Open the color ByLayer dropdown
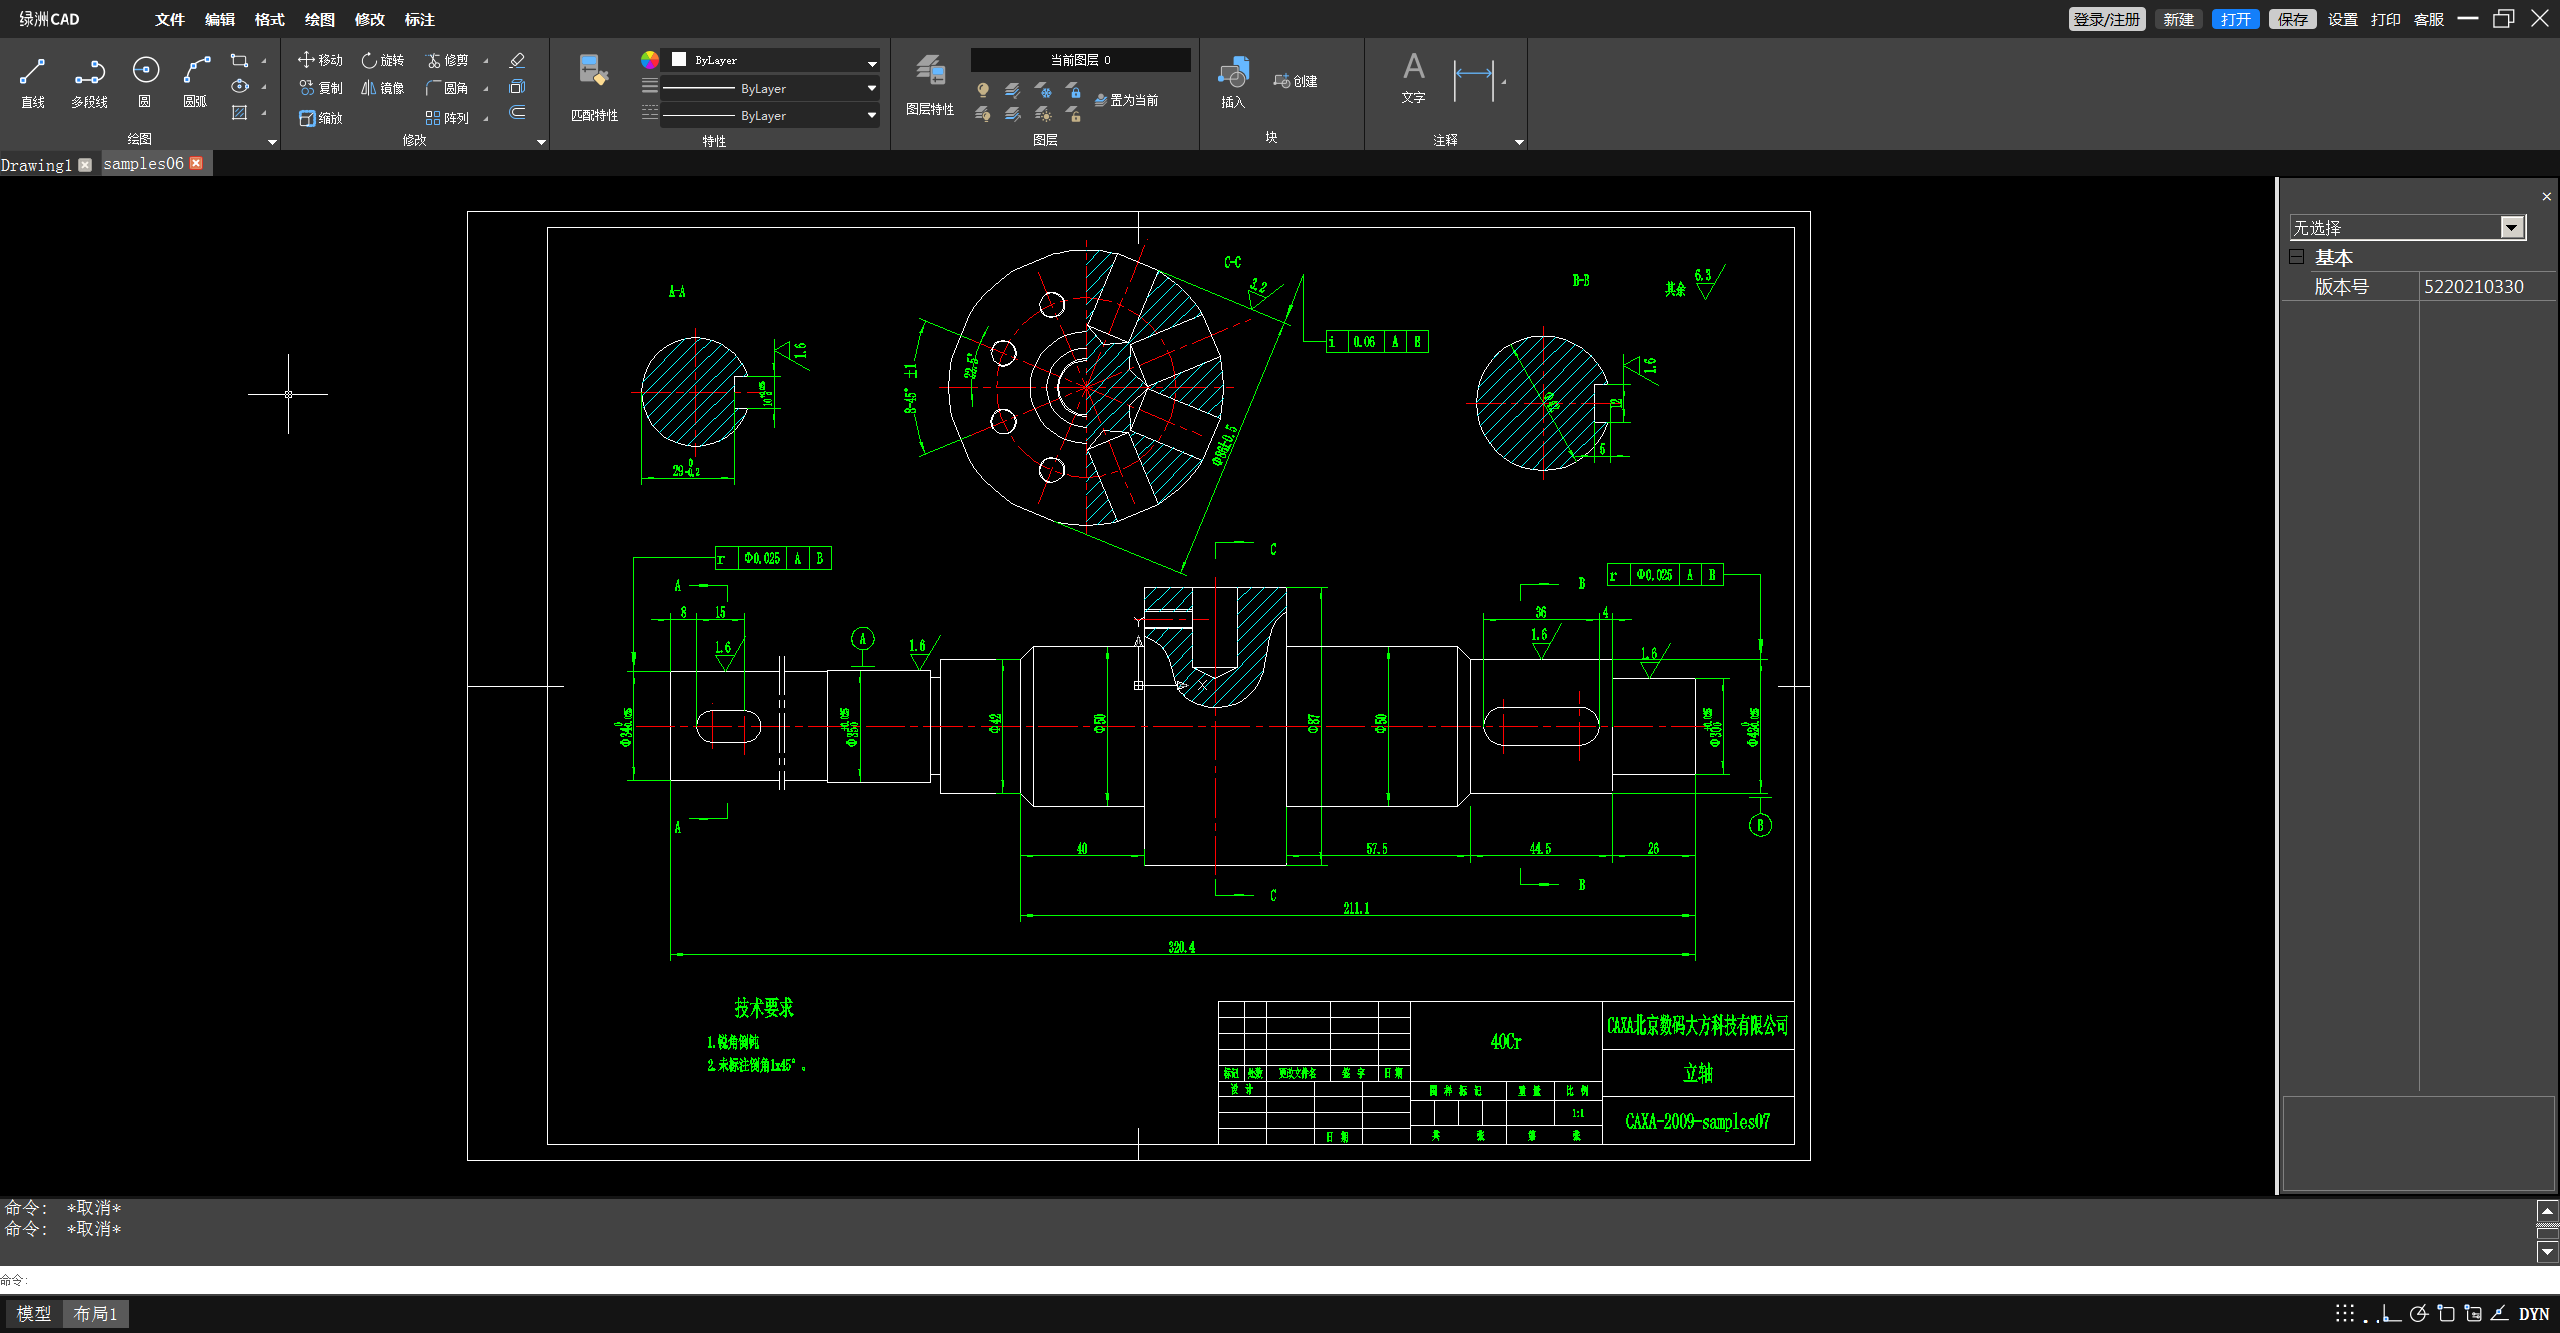The image size is (2560, 1333). click(871, 61)
